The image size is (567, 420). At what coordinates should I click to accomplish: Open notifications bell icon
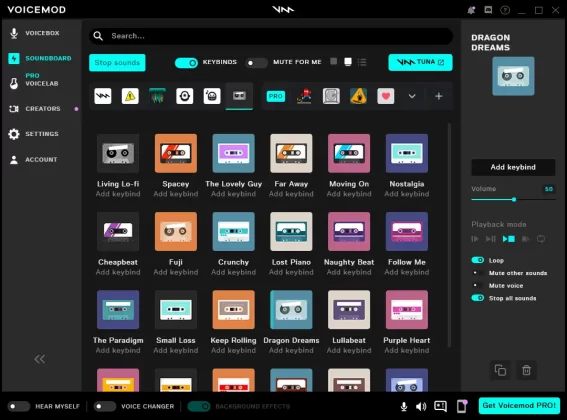click(471, 10)
